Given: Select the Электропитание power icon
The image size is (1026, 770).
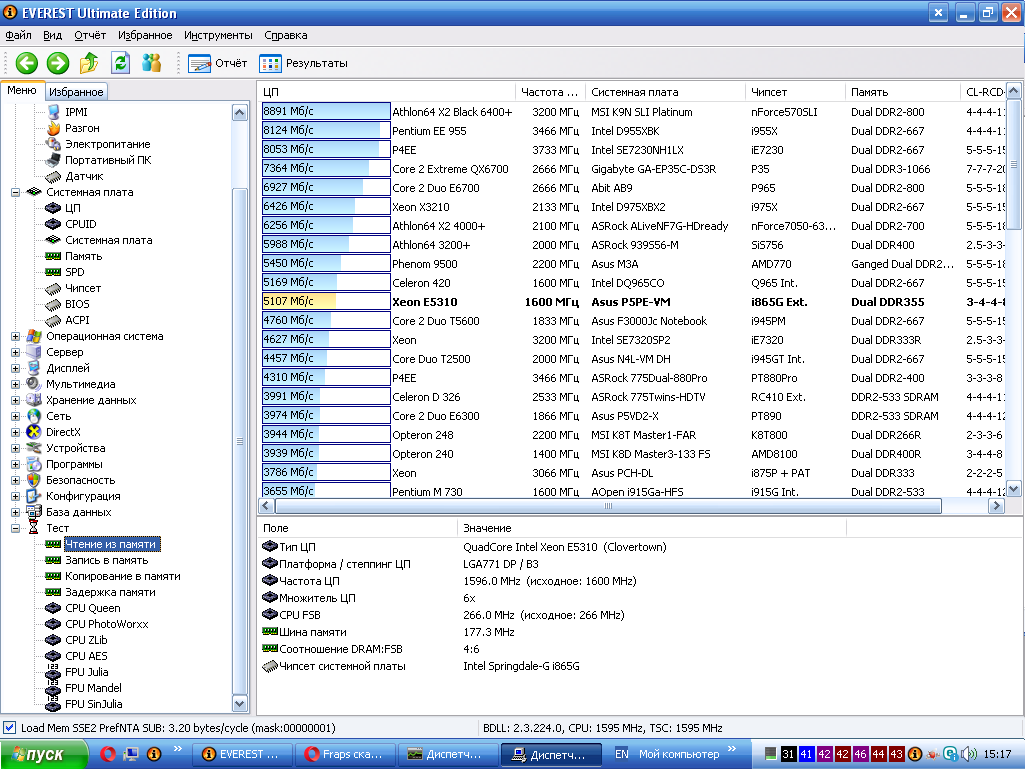Looking at the screenshot, I should (x=53, y=144).
